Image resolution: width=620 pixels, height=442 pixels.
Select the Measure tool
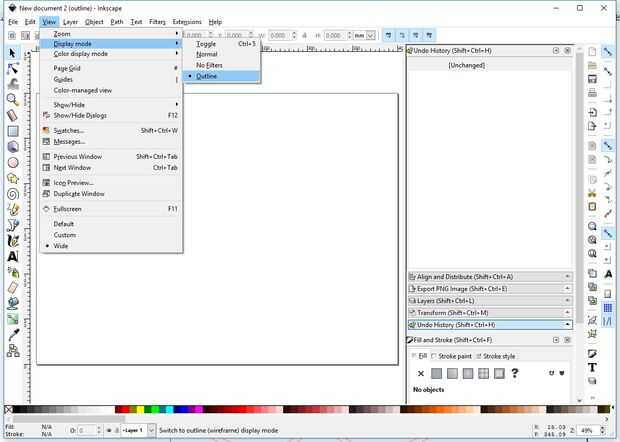tap(13, 115)
